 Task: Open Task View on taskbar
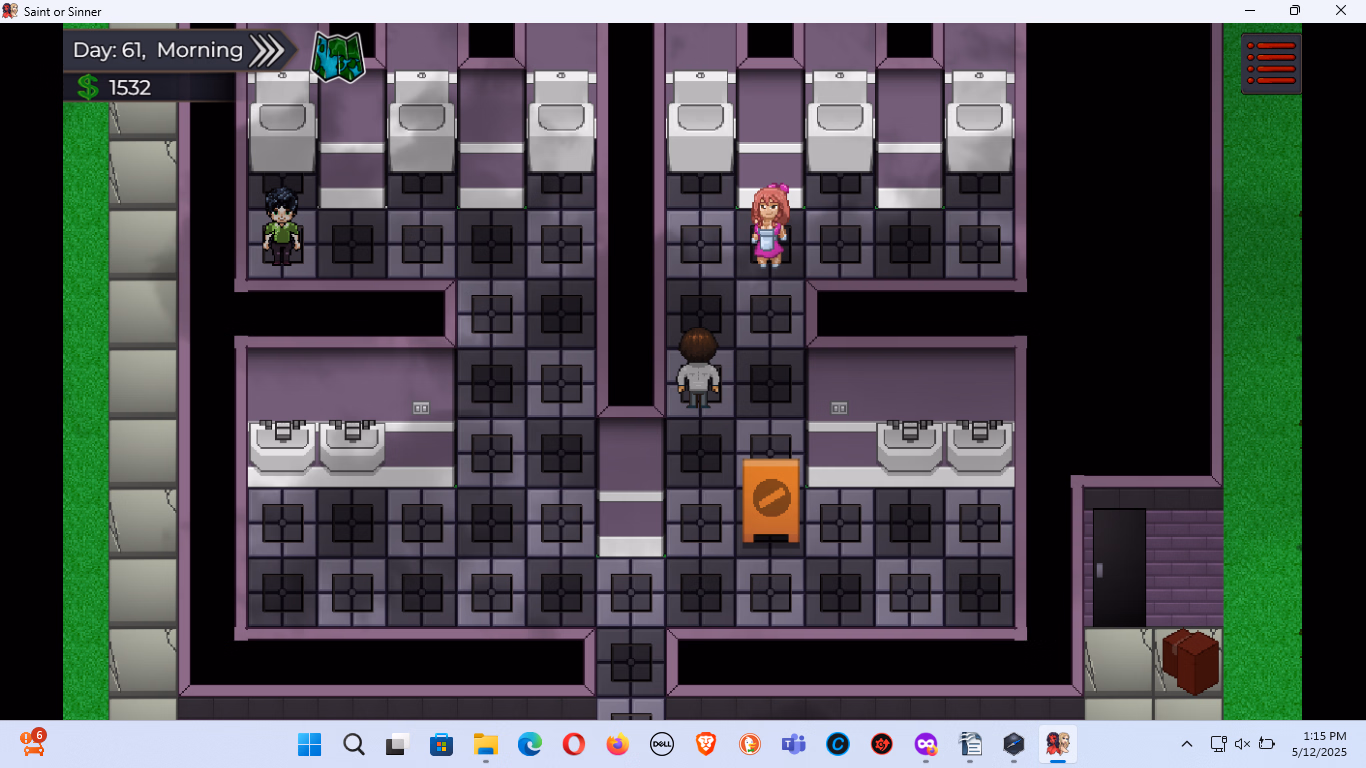pos(397,744)
